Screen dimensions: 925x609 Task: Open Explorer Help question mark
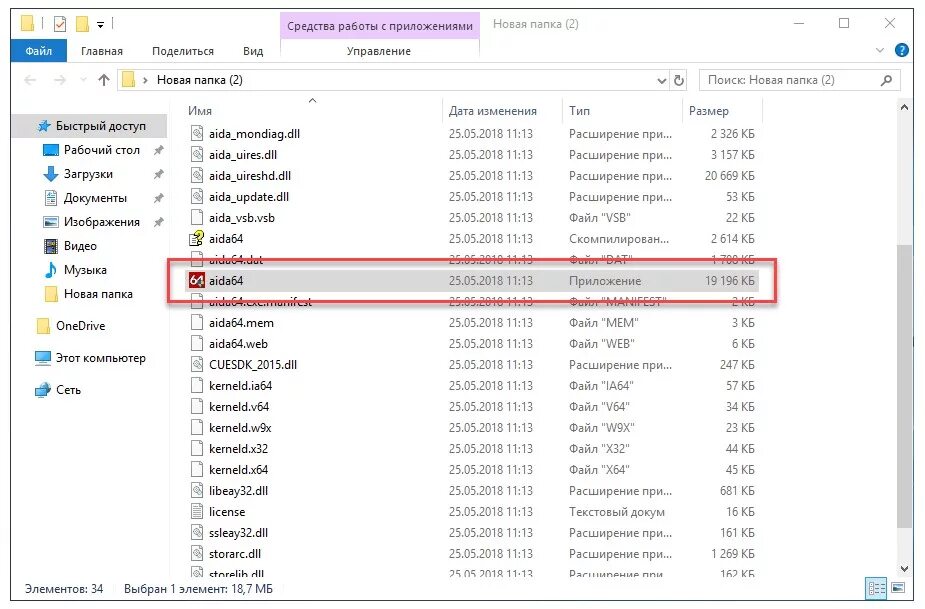[902, 50]
